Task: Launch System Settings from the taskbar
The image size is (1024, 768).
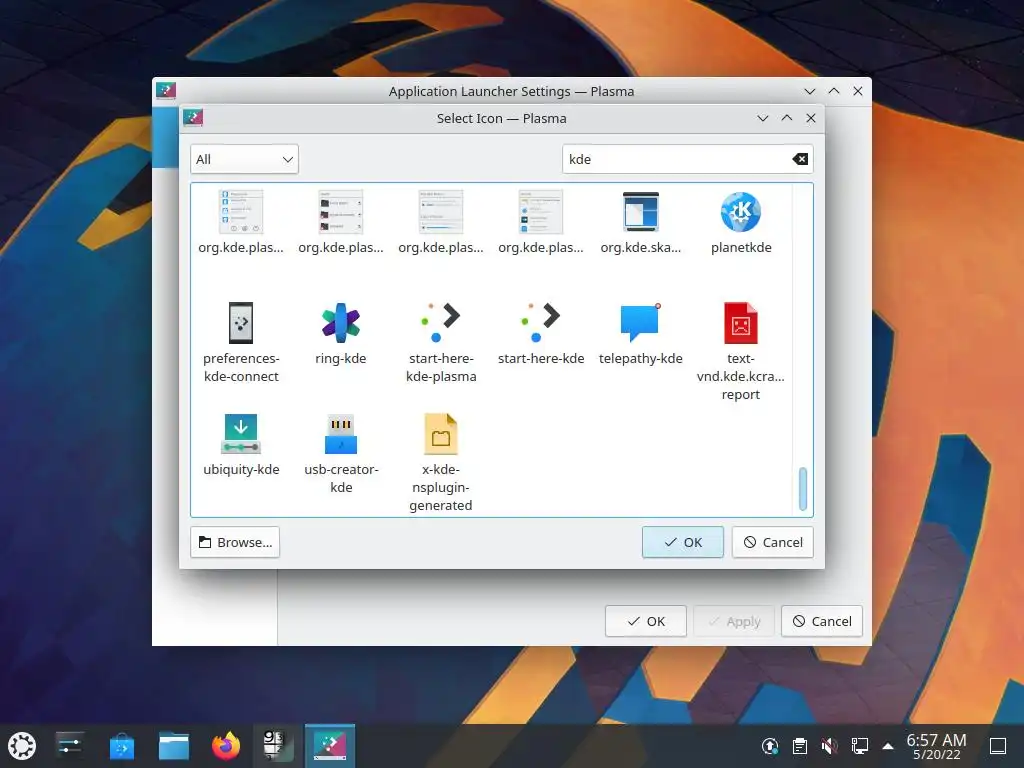Action: tap(69, 746)
